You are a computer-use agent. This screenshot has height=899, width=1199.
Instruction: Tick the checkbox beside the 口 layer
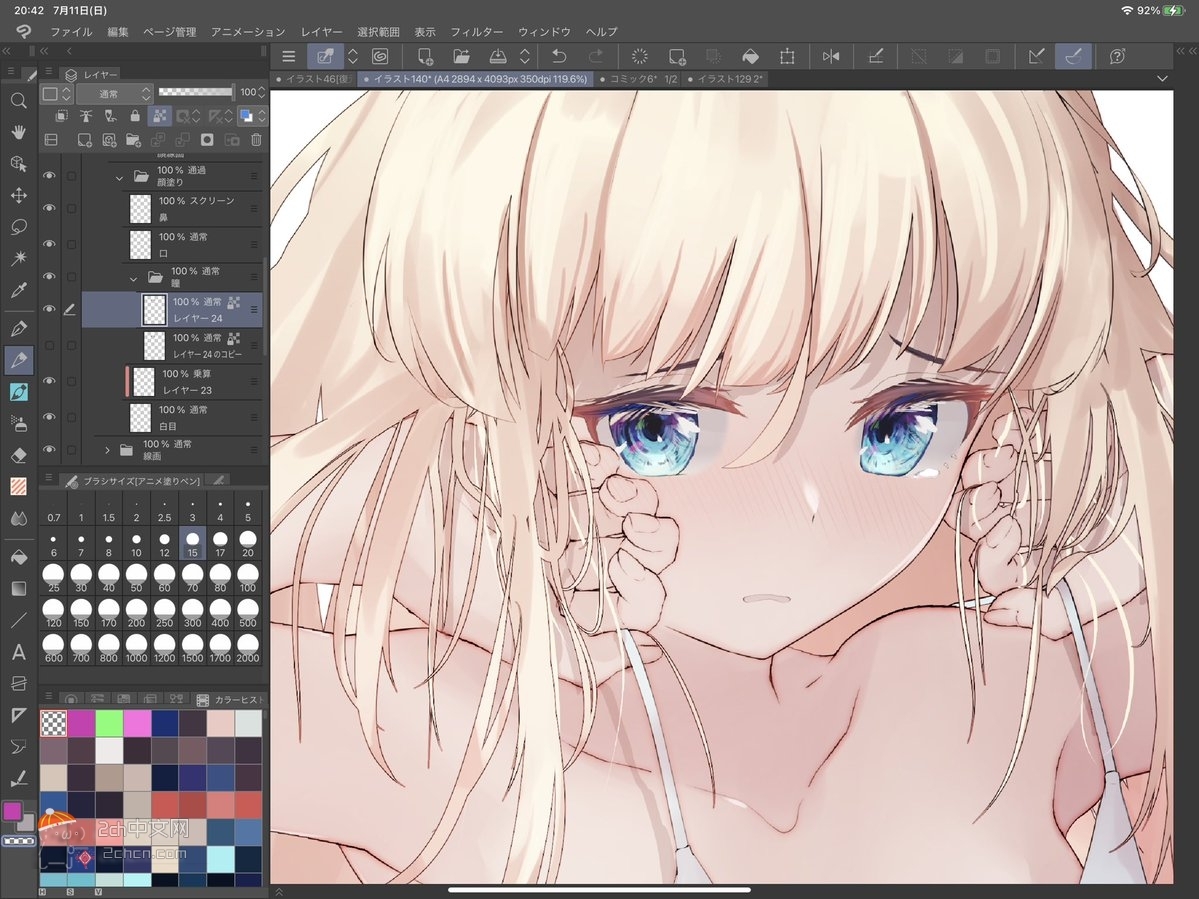(x=71, y=245)
